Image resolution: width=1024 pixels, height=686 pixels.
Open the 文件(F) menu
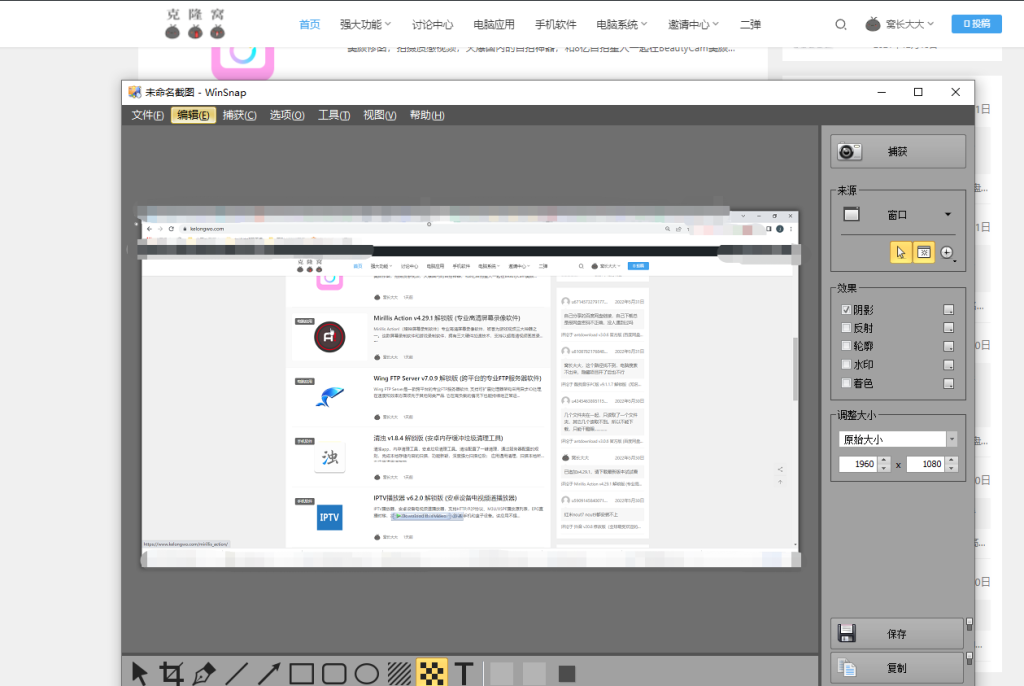[148, 115]
